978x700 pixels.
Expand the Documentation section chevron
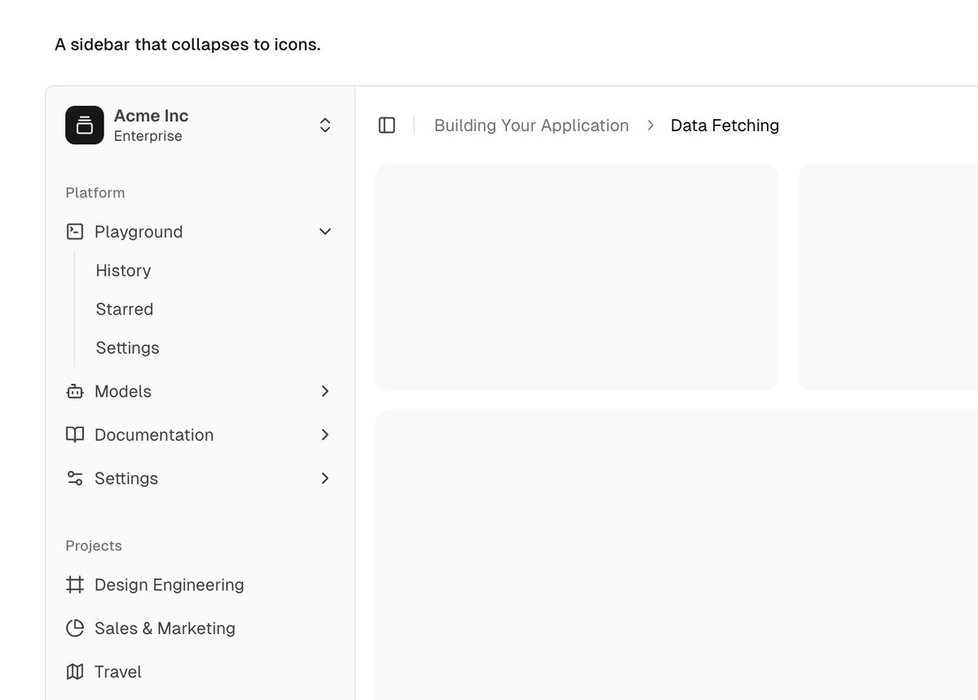click(x=325, y=435)
